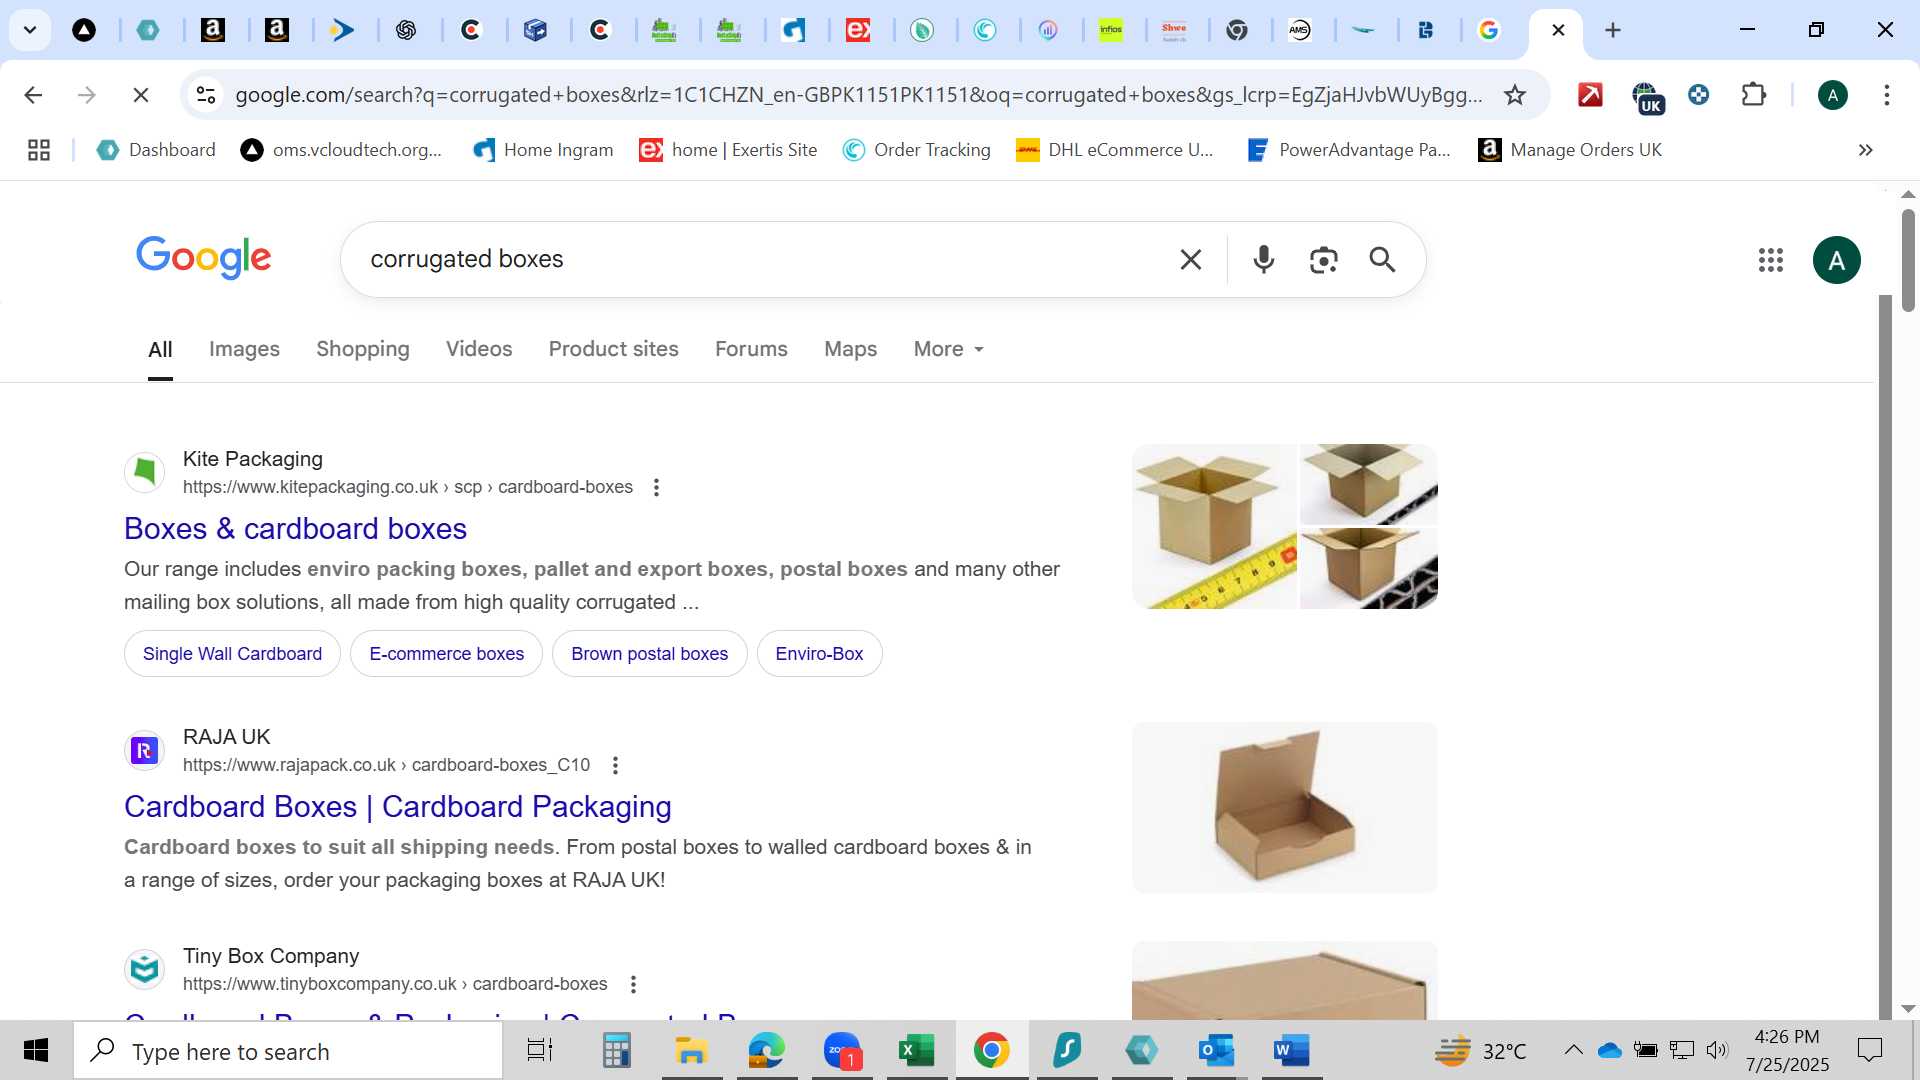1920x1080 pixels.
Task: Click more options for the RAJA UK result
Action: [615, 765]
